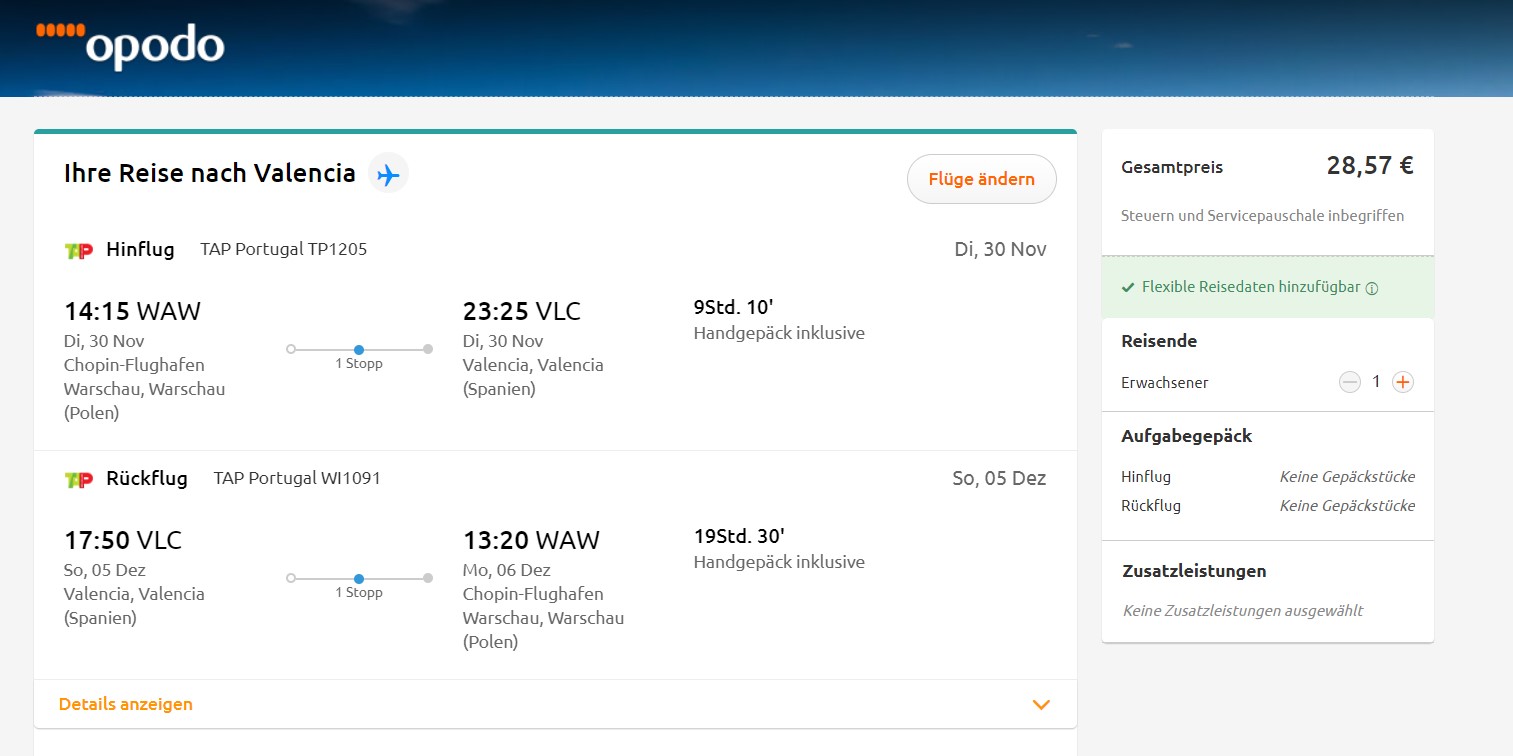Image resolution: width=1513 pixels, height=756 pixels.
Task: Increase adult travellers with plus button
Action: (x=1403, y=382)
